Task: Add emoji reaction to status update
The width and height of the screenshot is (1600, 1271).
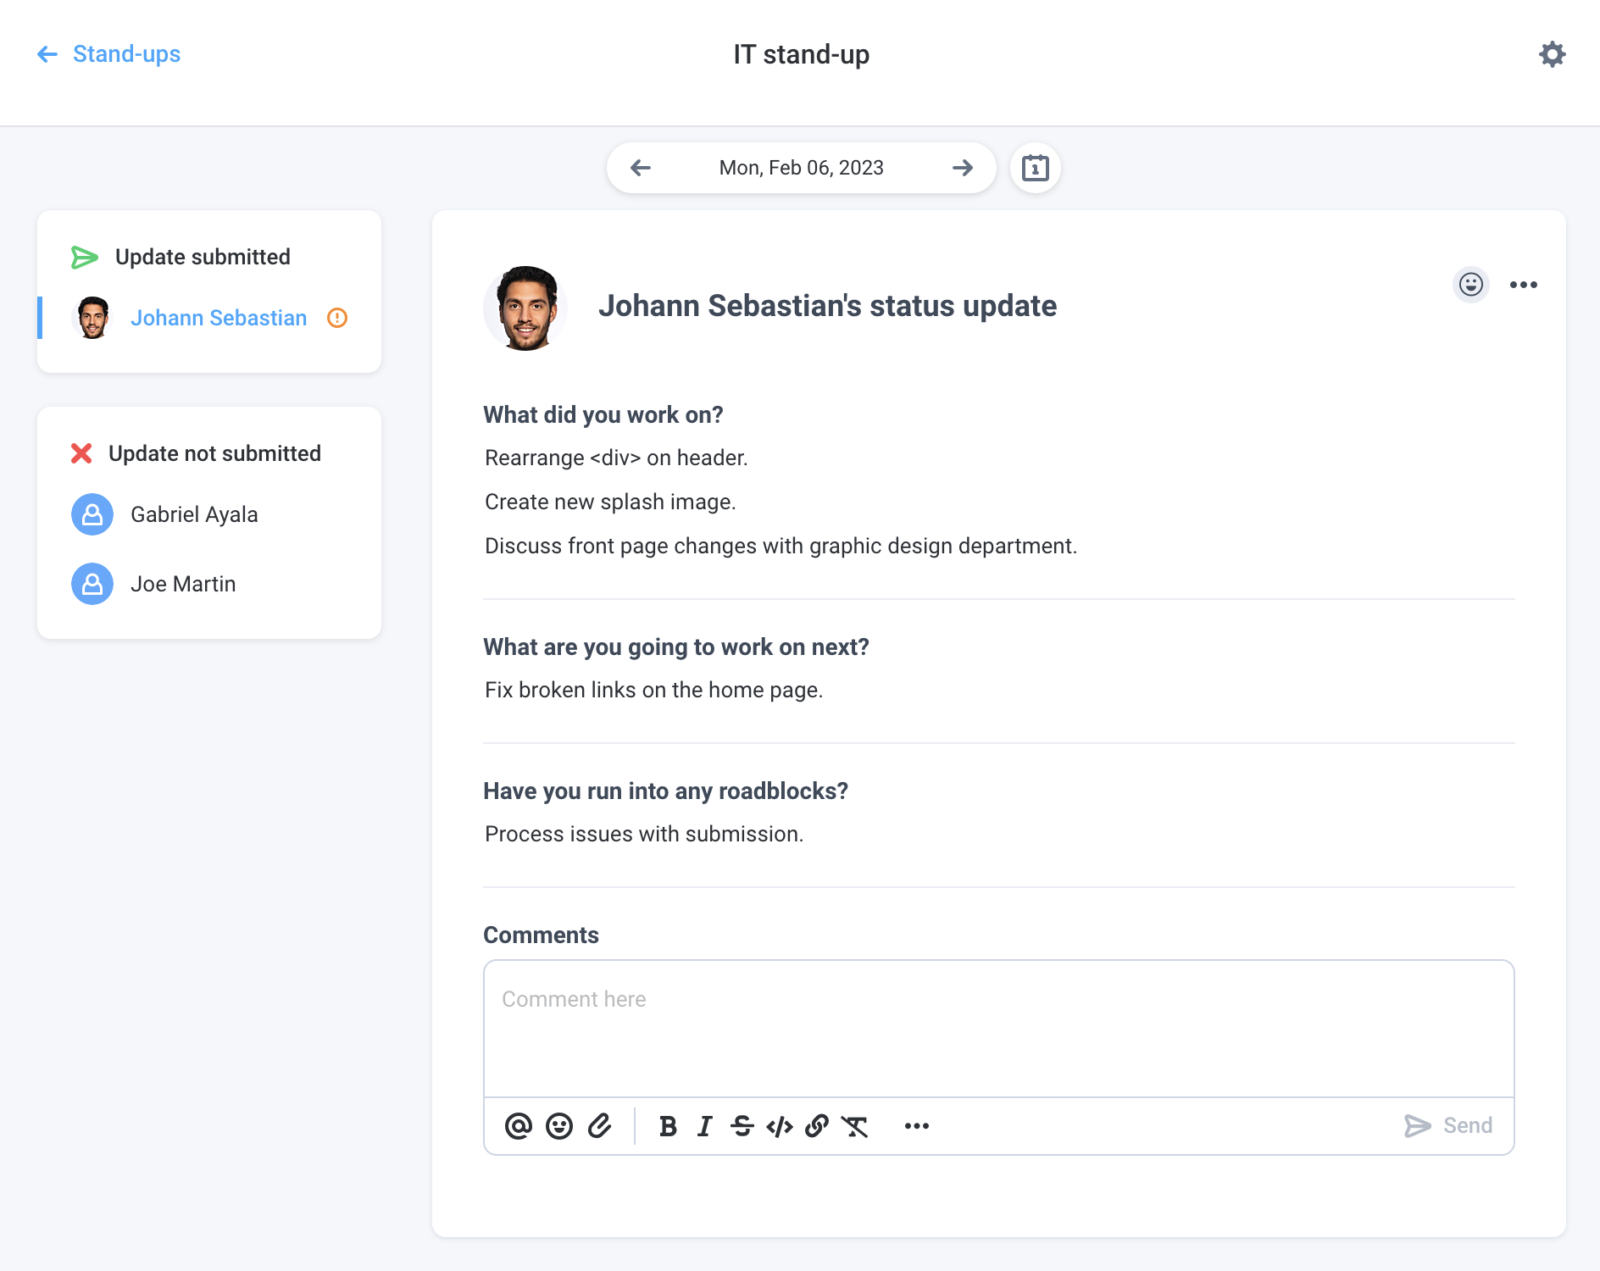Action: point(1471,285)
